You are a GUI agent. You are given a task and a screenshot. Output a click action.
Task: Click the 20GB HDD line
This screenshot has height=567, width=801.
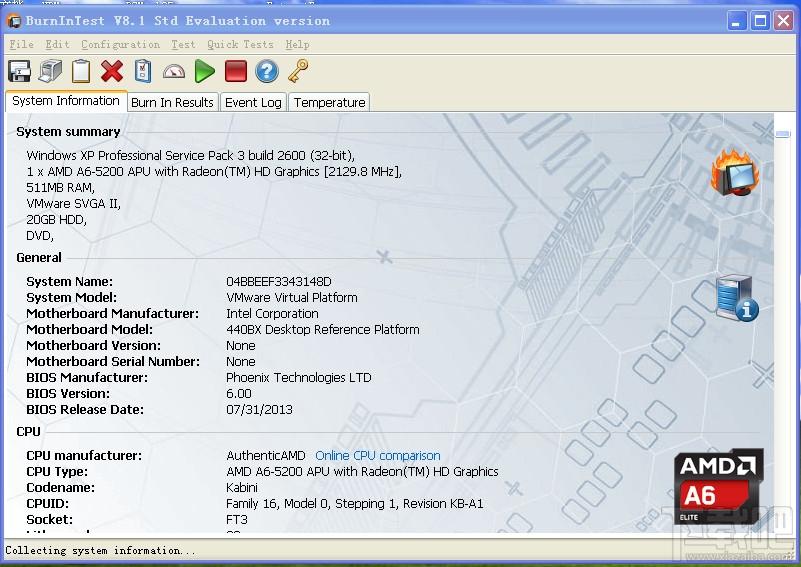[x=56, y=220]
